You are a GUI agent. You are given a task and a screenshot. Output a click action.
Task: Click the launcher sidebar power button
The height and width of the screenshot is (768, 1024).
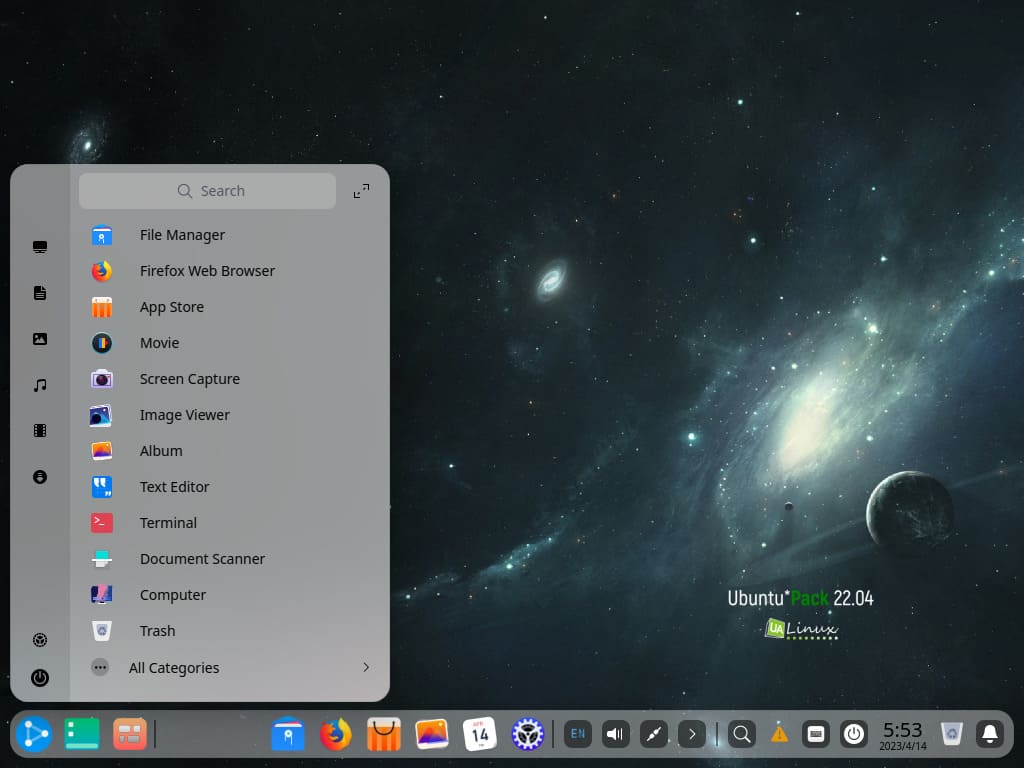40,678
